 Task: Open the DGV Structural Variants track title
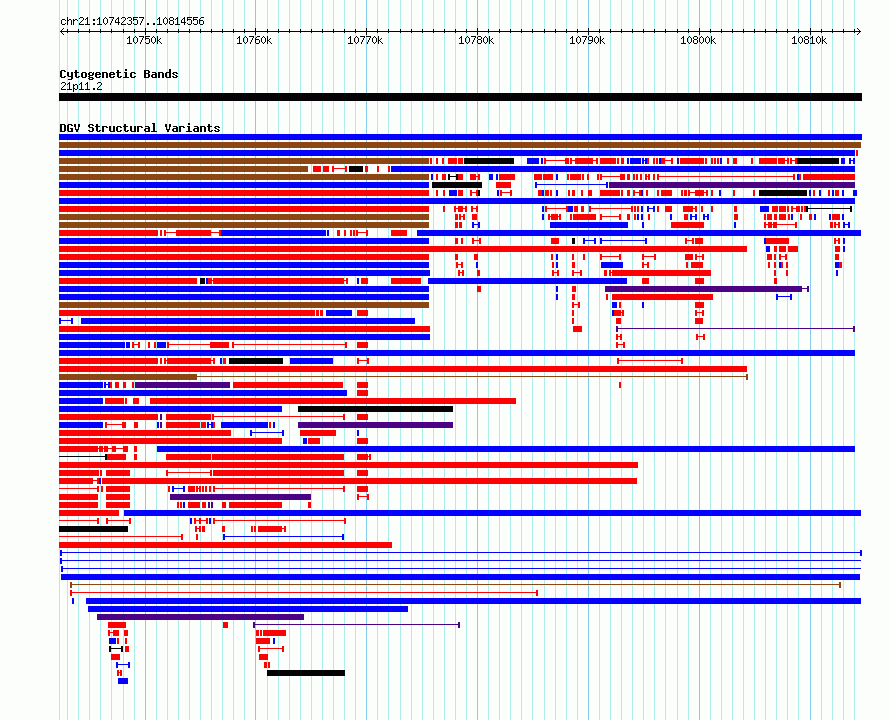pos(140,128)
